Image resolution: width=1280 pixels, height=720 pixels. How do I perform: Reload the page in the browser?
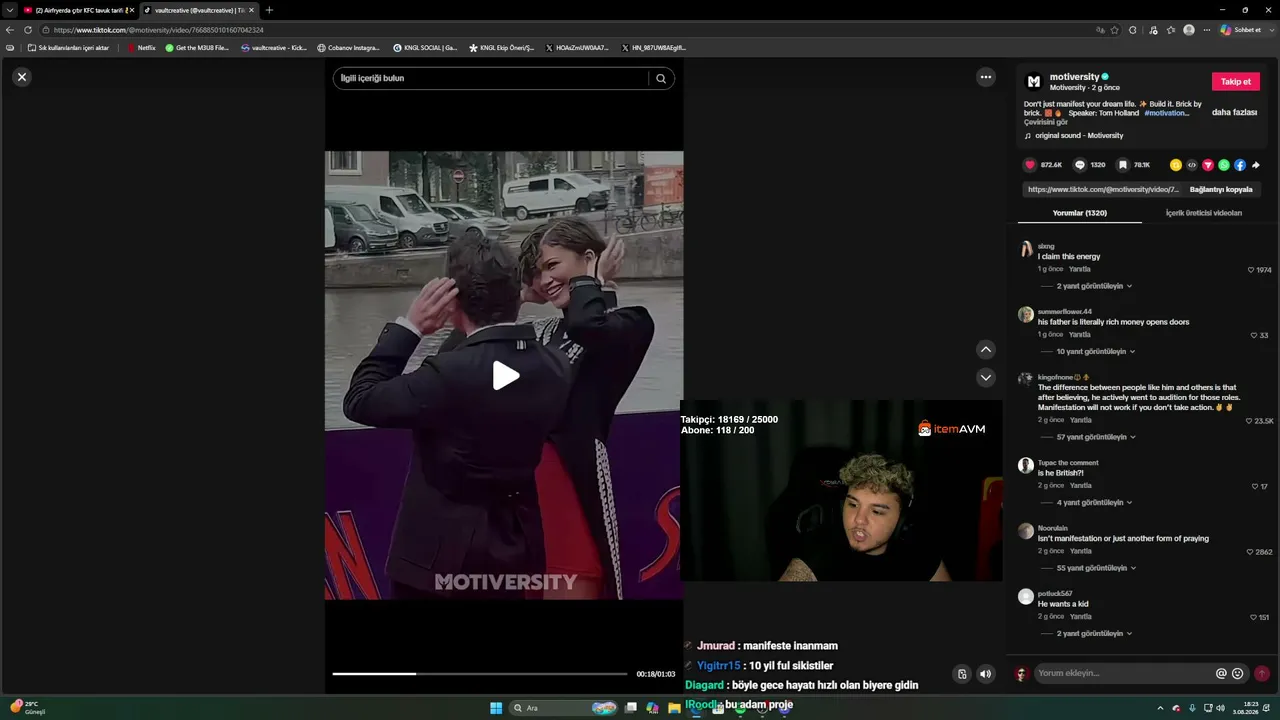(x=28, y=30)
